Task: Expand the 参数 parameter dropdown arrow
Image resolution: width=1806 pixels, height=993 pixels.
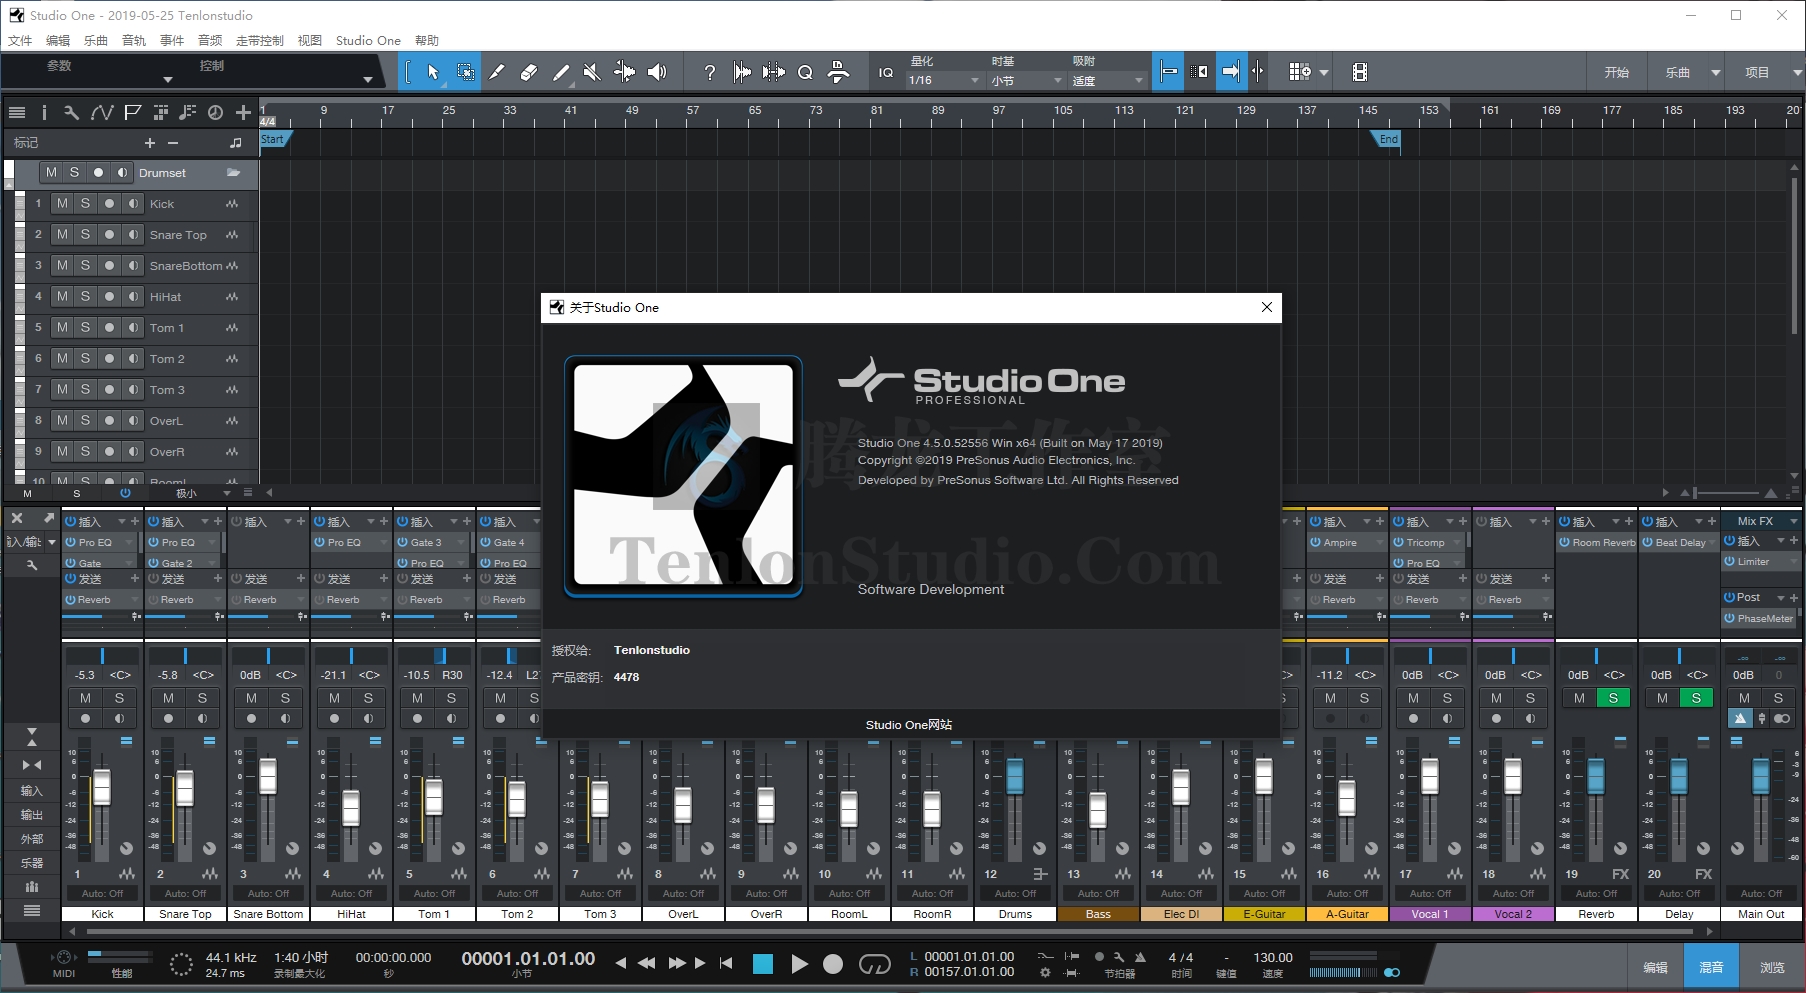Action: (x=168, y=80)
